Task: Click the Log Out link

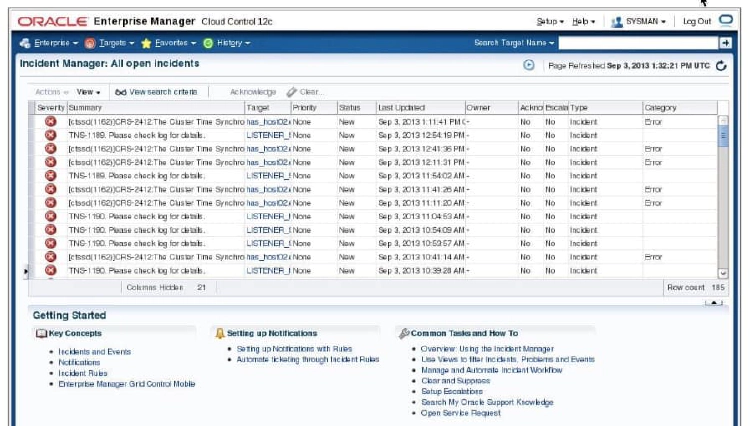Action: pyautogui.click(x=696, y=22)
